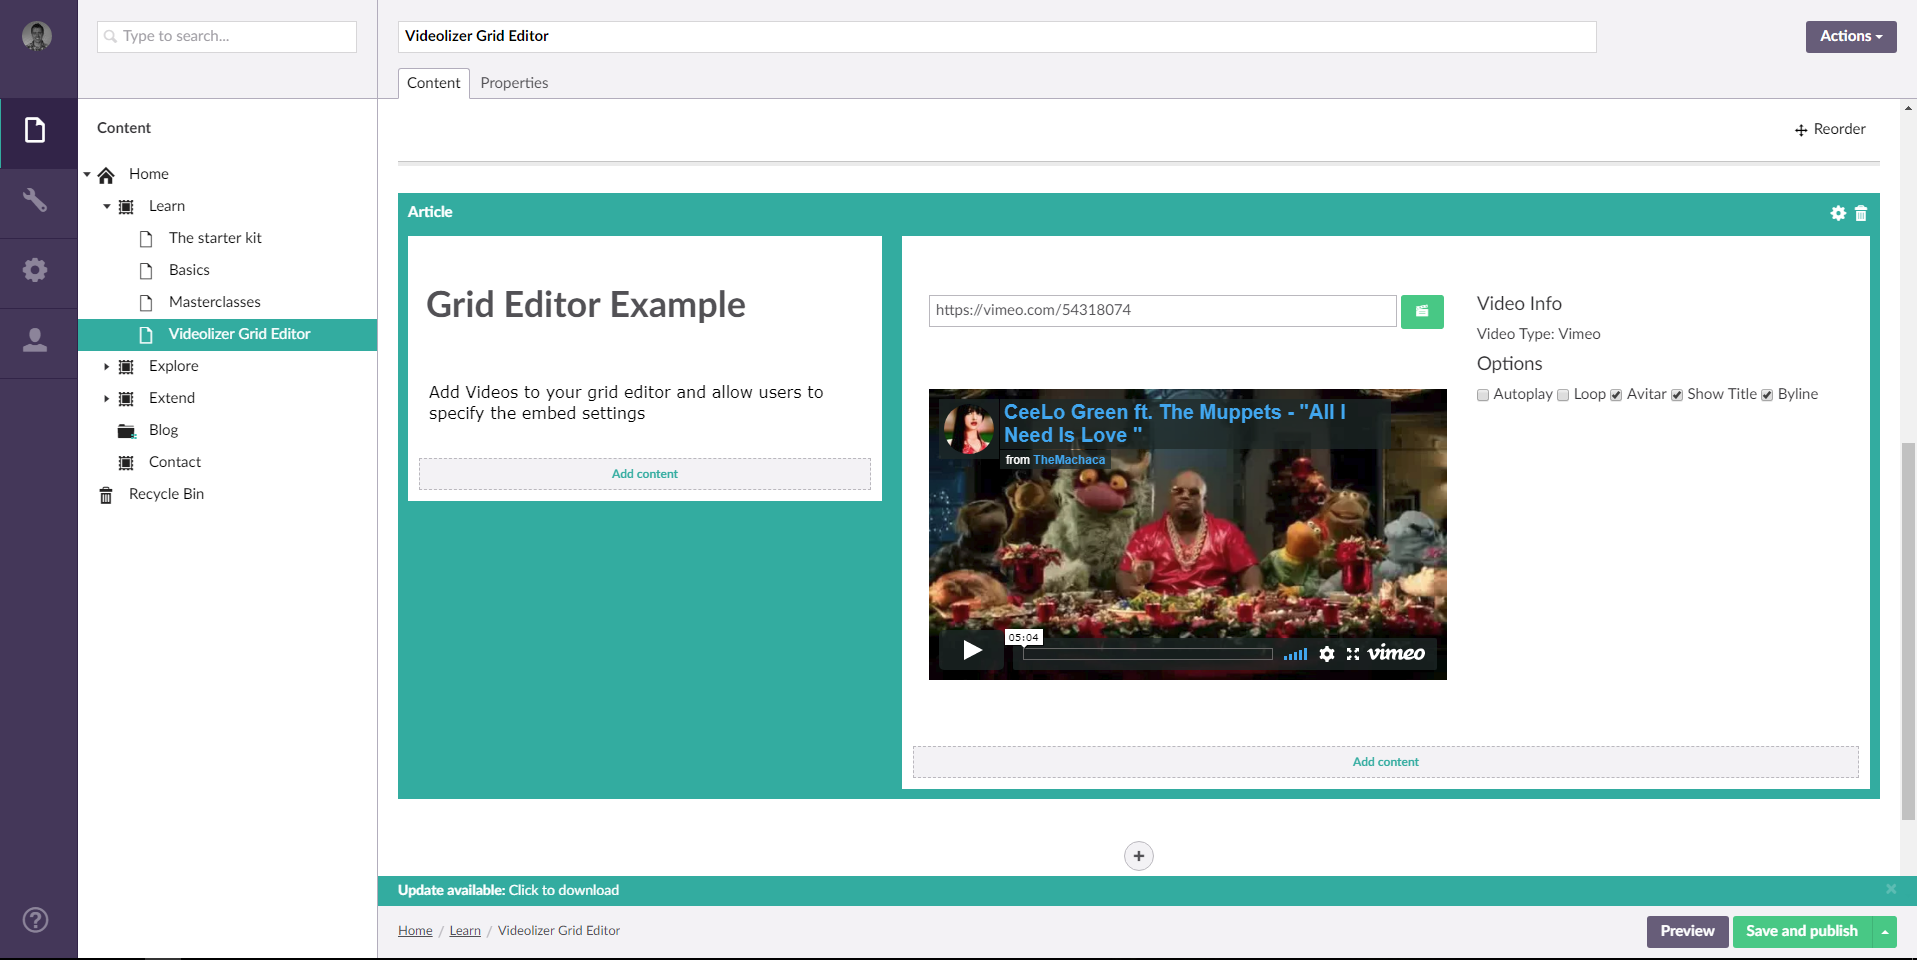Image resolution: width=1917 pixels, height=960 pixels.
Task: Open the Help question mark icon
Action: coord(35,920)
